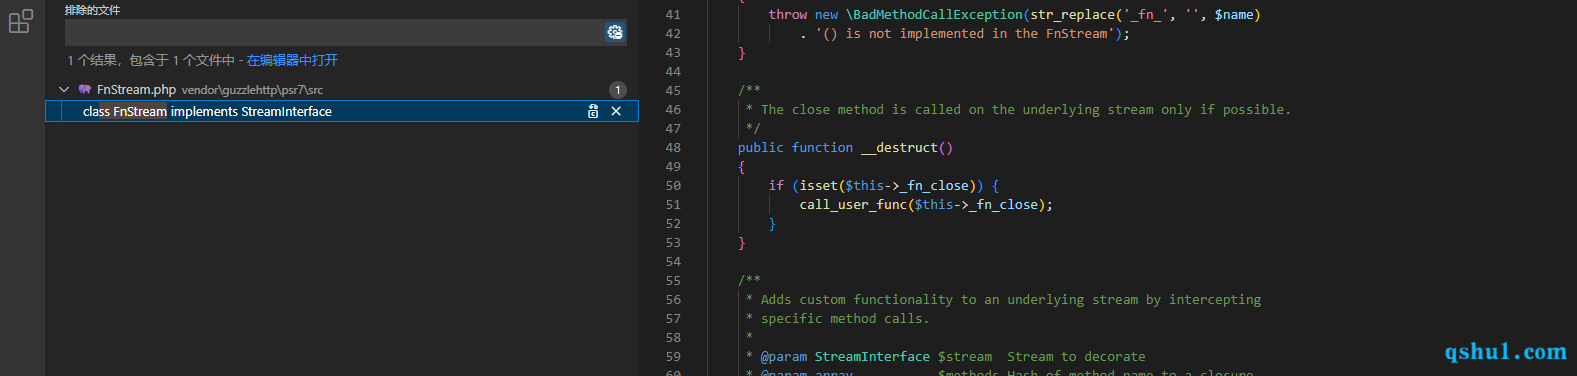Image resolution: width=1577 pixels, height=376 pixels.
Task: Open search results via 在编辑器中打开 link
Action: click(292, 60)
